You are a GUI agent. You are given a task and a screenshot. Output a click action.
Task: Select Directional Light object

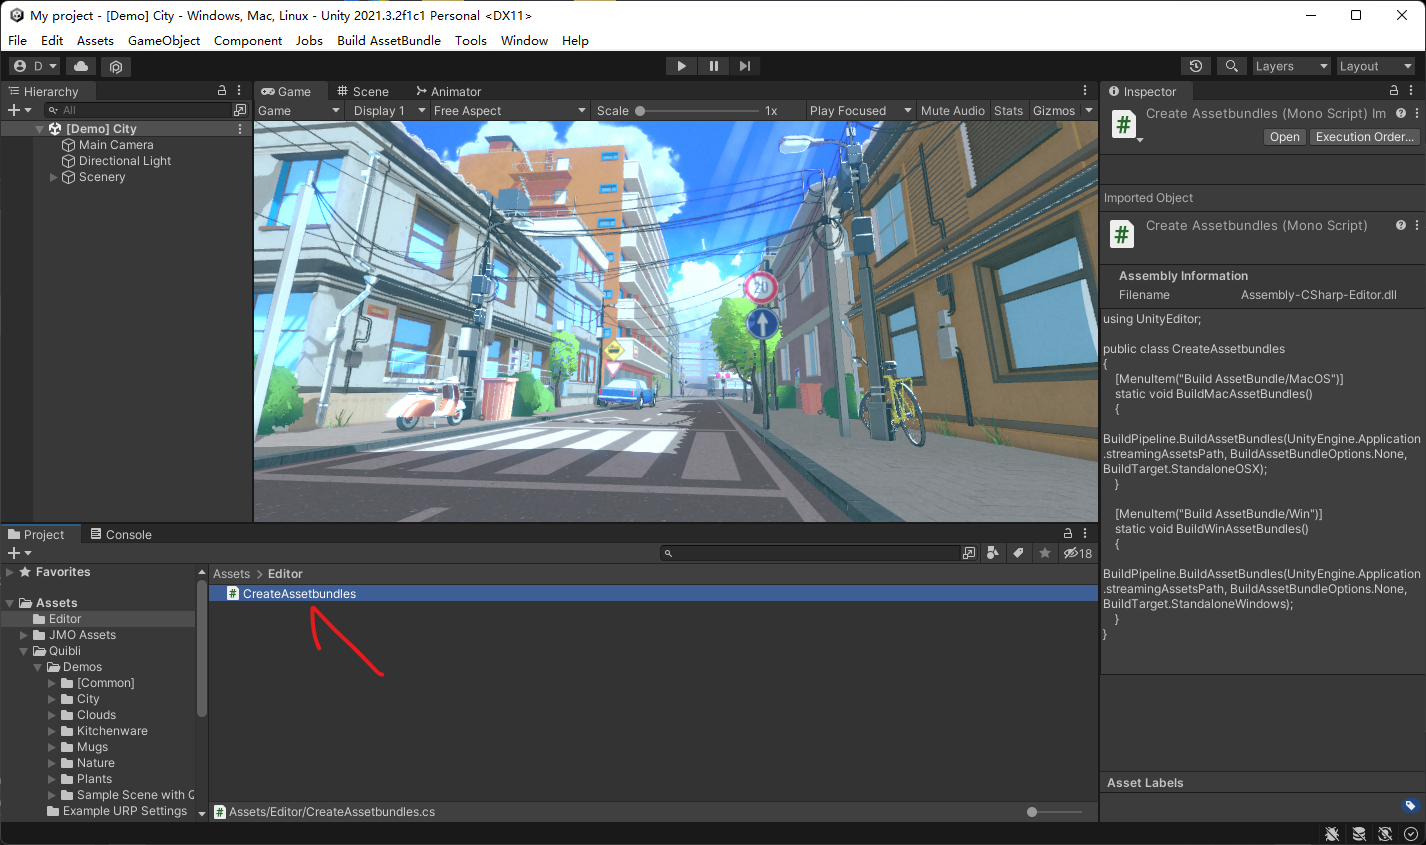[125, 161]
